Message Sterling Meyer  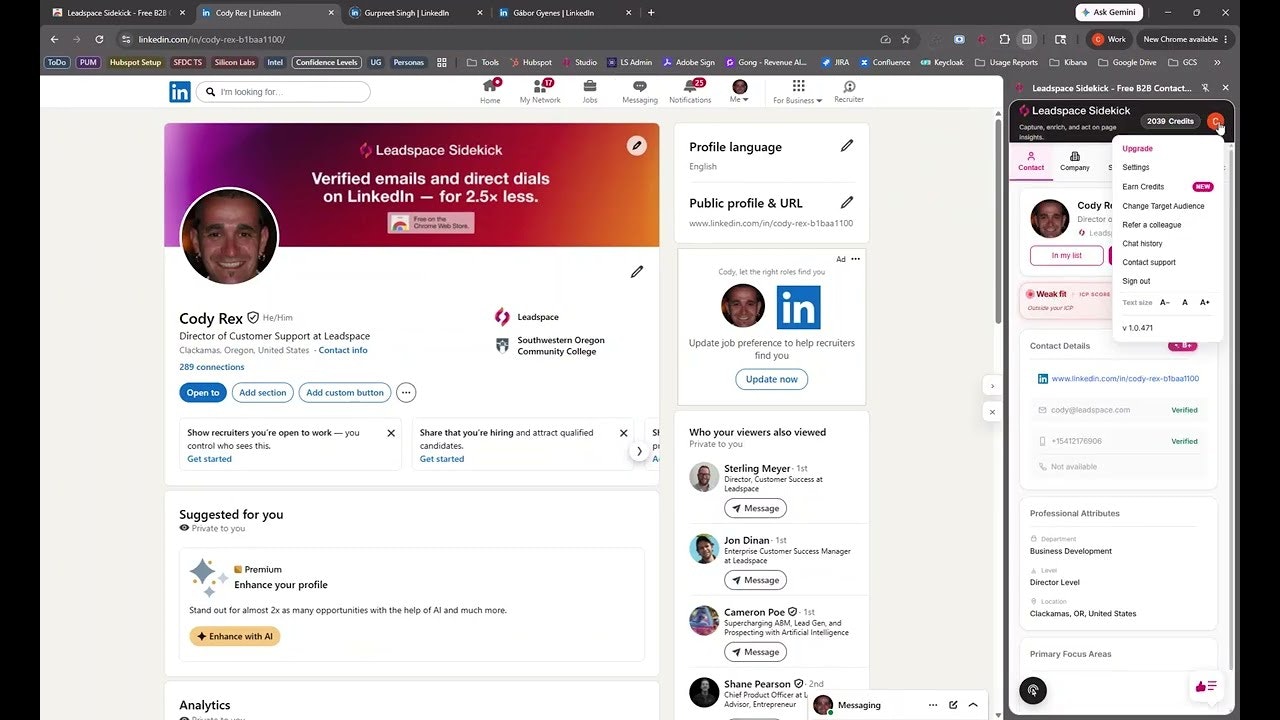(x=755, y=508)
